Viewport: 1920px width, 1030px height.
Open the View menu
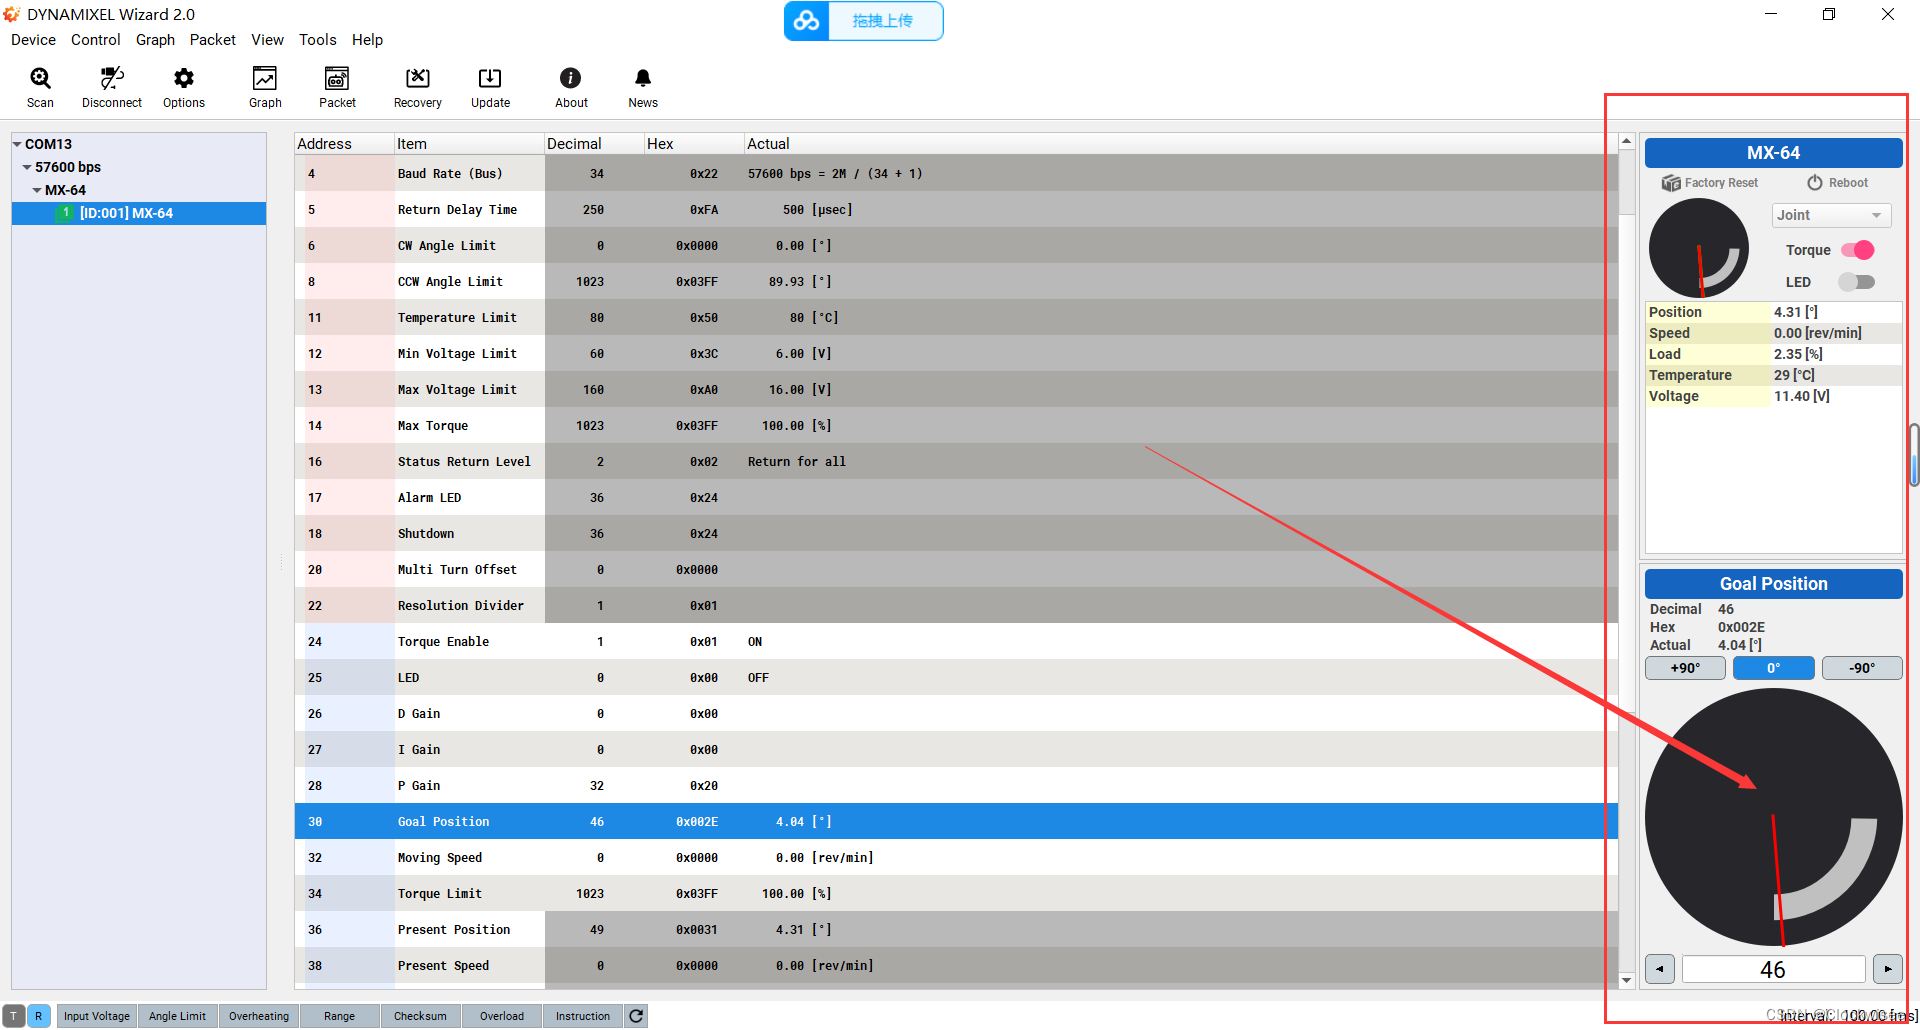[x=267, y=40]
